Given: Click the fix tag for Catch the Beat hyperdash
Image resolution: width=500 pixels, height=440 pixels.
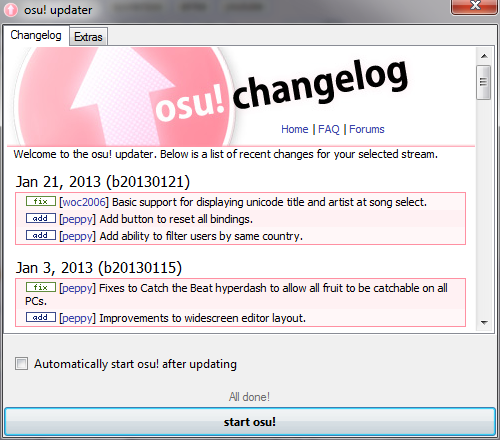Looking at the screenshot, I should pos(41,287).
